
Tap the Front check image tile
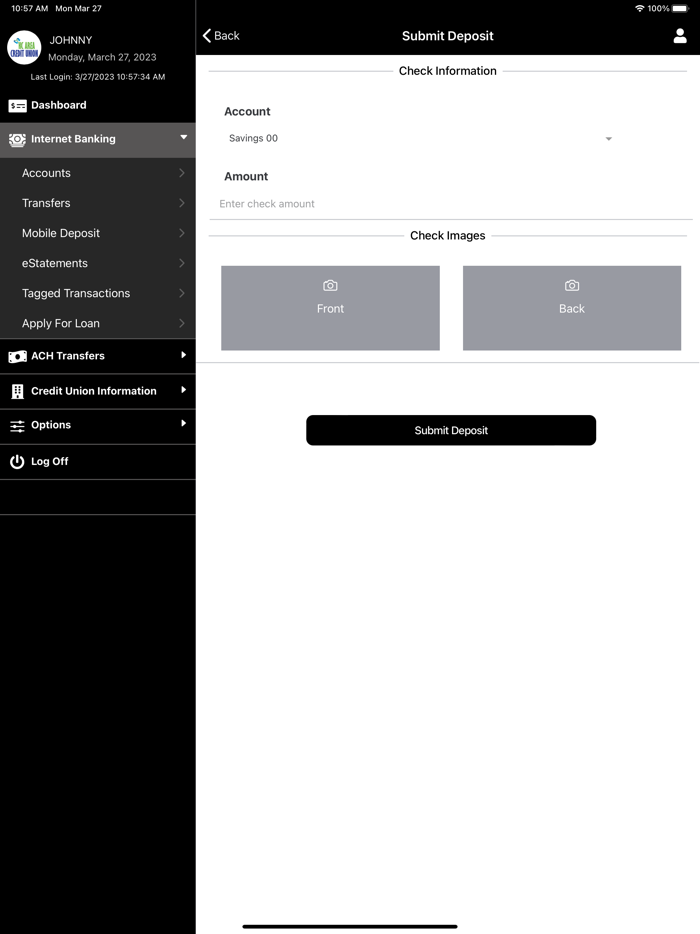(x=330, y=308)
